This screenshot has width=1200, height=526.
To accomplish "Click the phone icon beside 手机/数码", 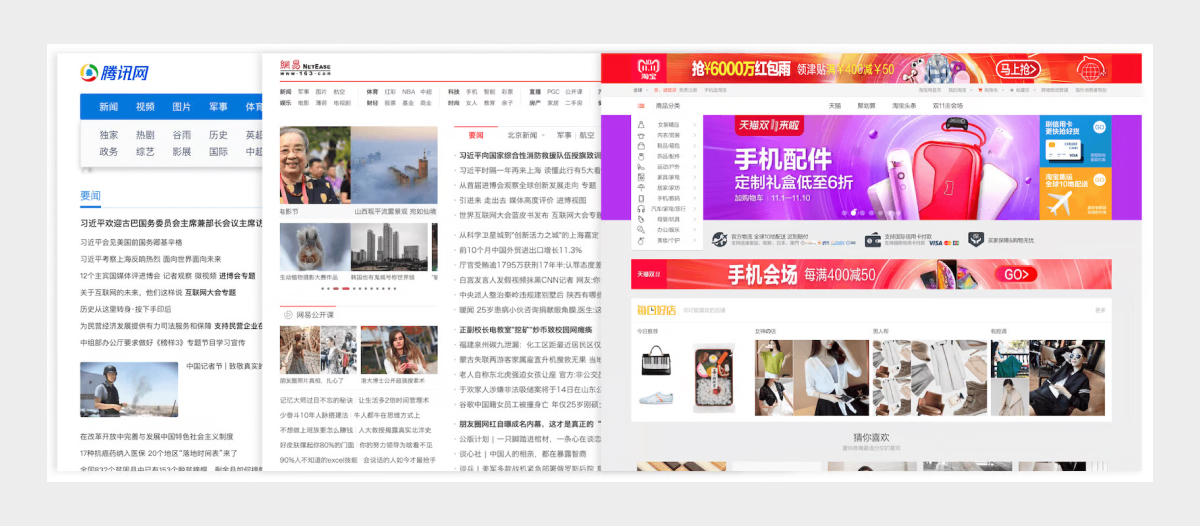I will (x=641, y=198).
